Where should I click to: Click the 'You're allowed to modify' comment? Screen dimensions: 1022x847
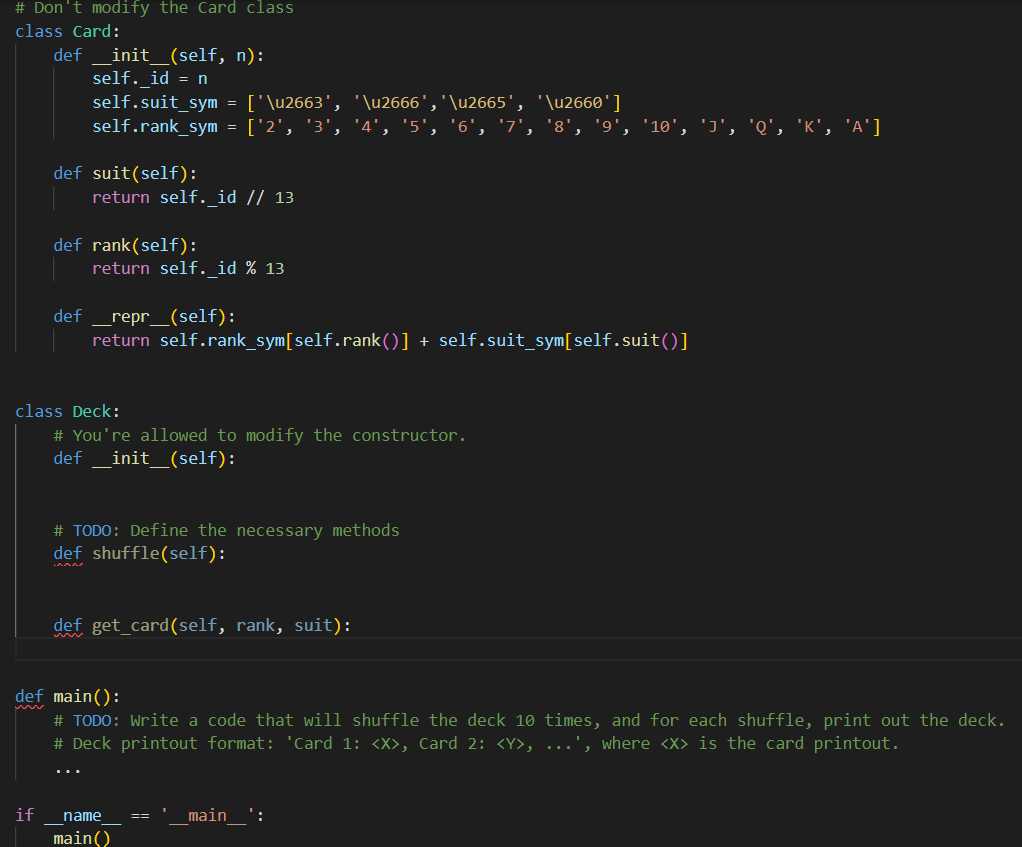click(257, 435)
